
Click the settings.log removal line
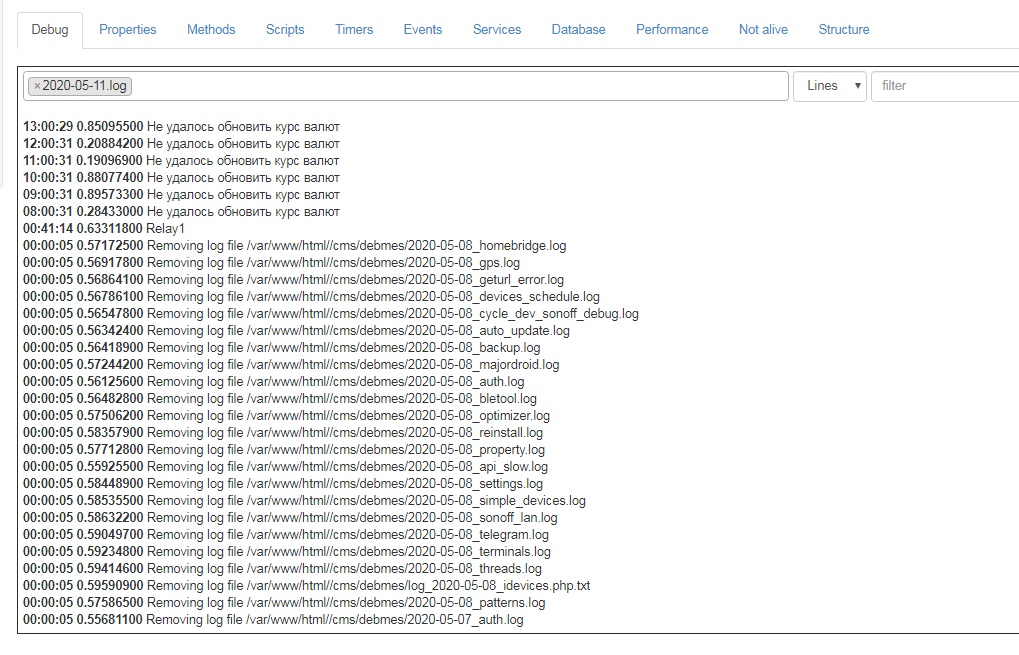click(283, 483)
